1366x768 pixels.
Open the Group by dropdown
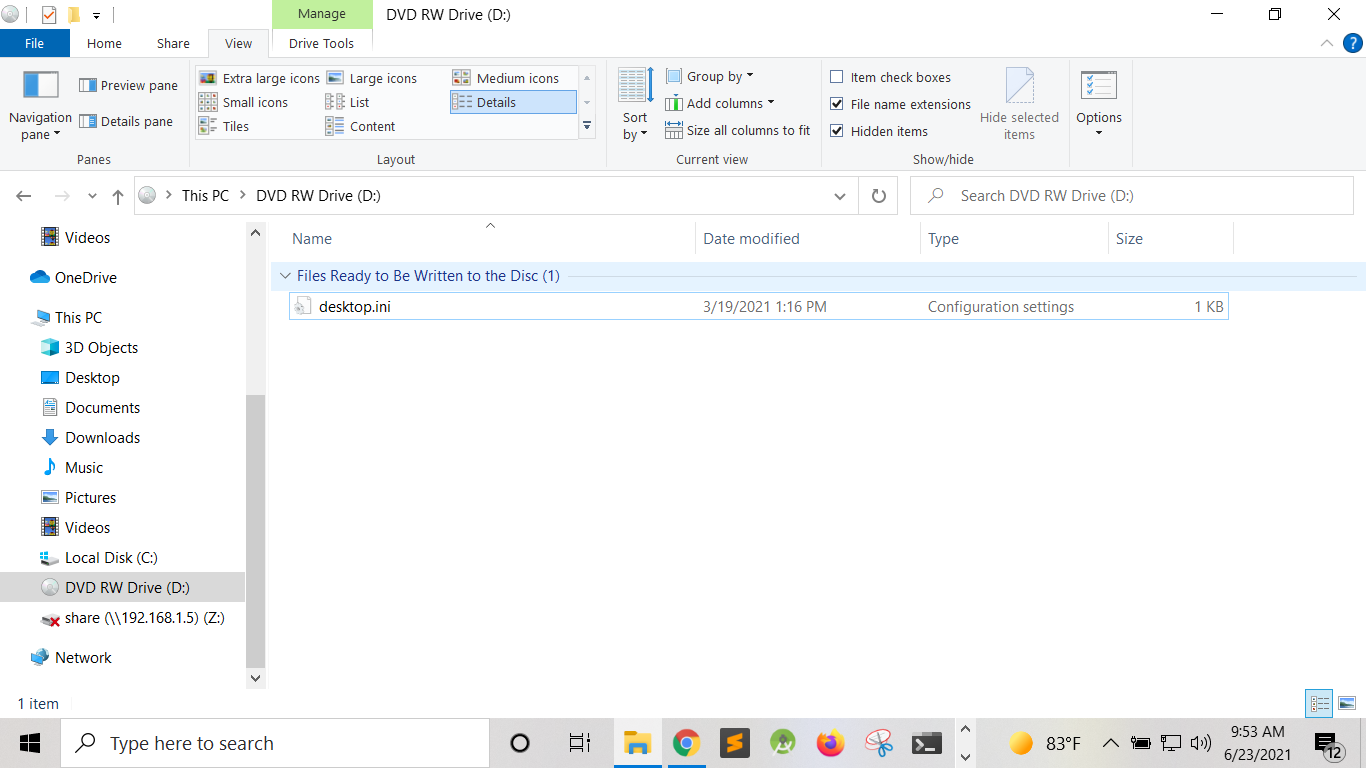(x=710, y=76)
